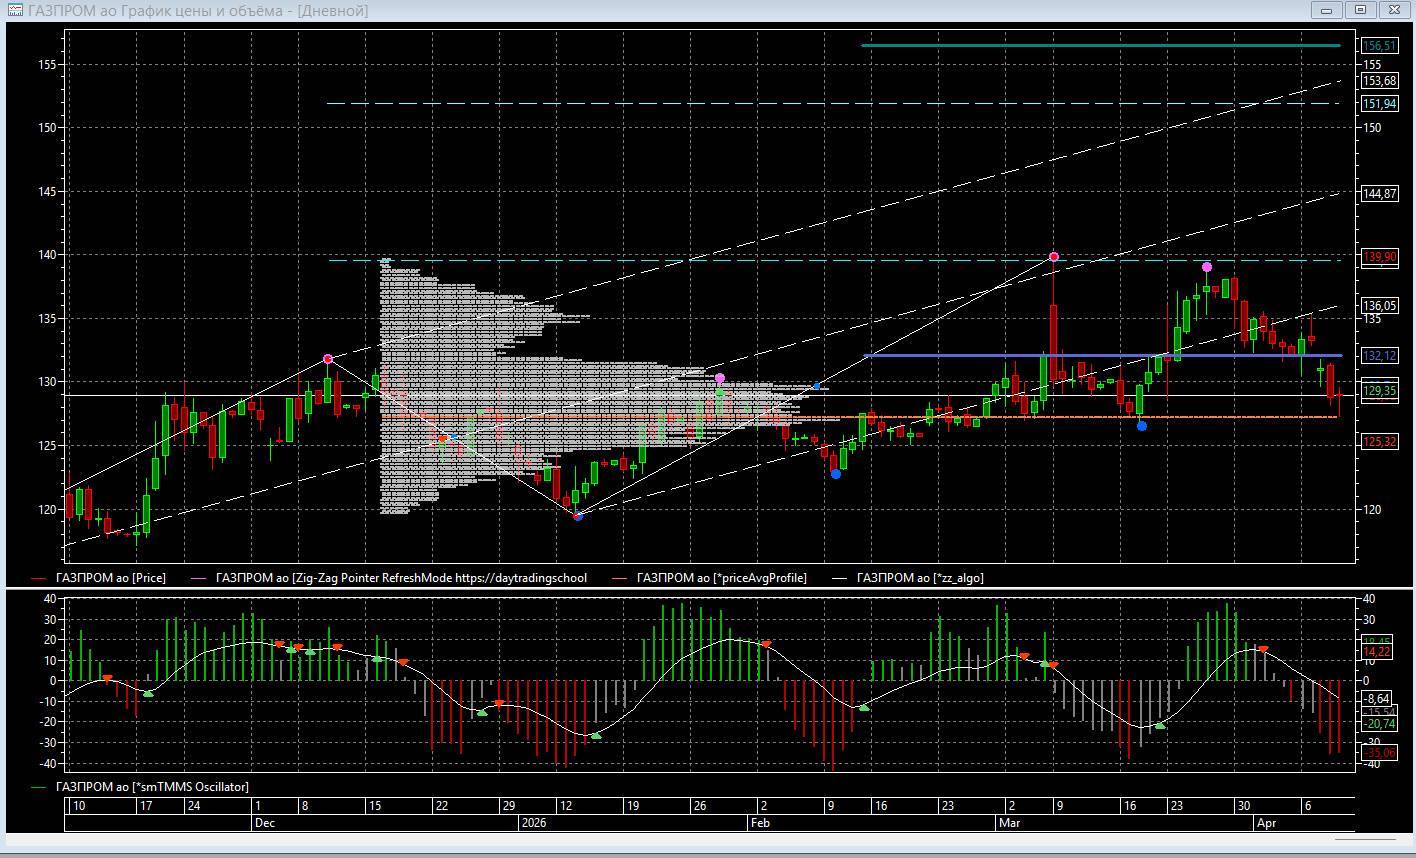Image resolution: width=1416 pixels, height=858 pixels.
Task: Click the chart window's title bar icon
Action: pos(15,10)
